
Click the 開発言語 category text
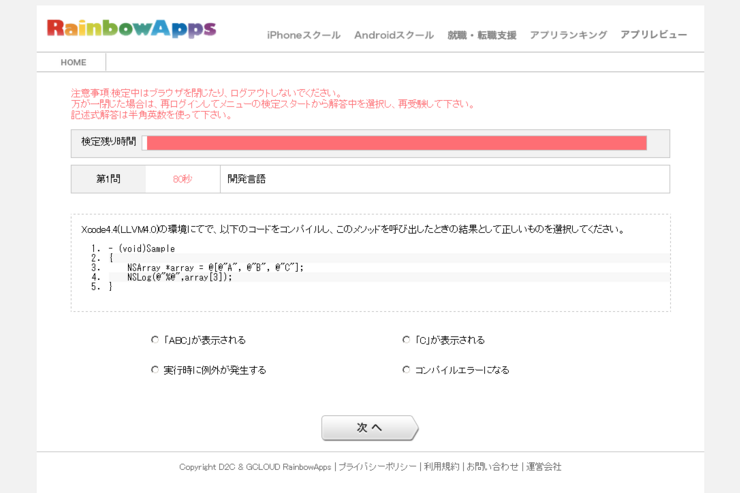(x=246, y=179)
